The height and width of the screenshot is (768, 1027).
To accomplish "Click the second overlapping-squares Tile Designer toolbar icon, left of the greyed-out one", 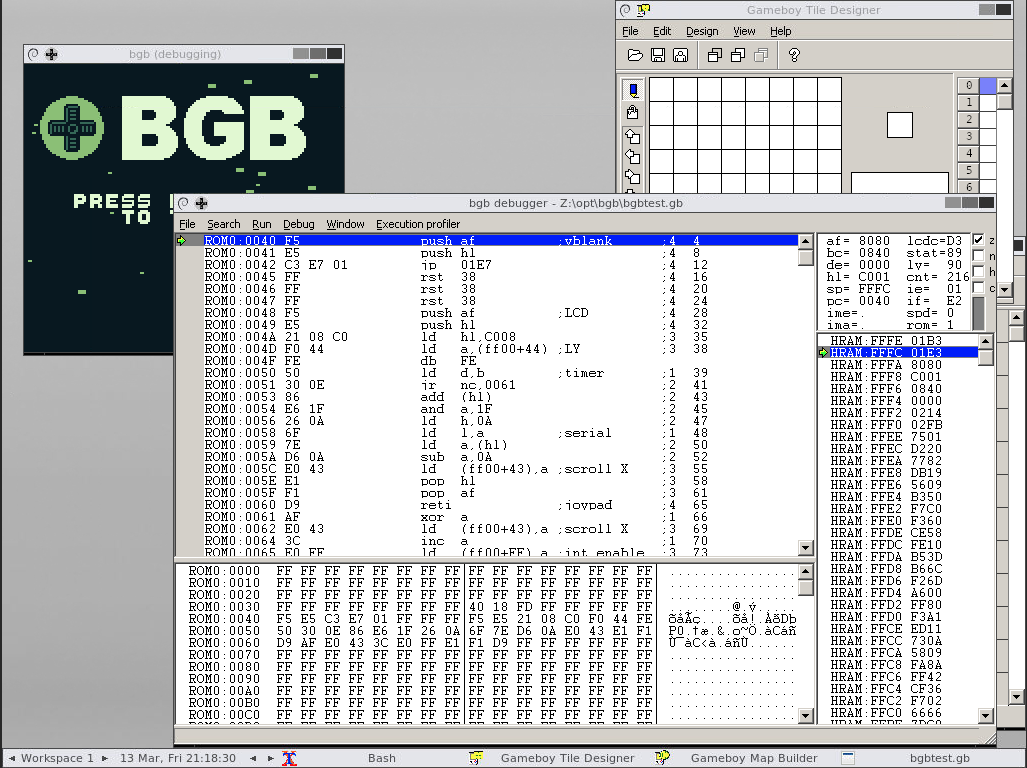I will point(738,56).
